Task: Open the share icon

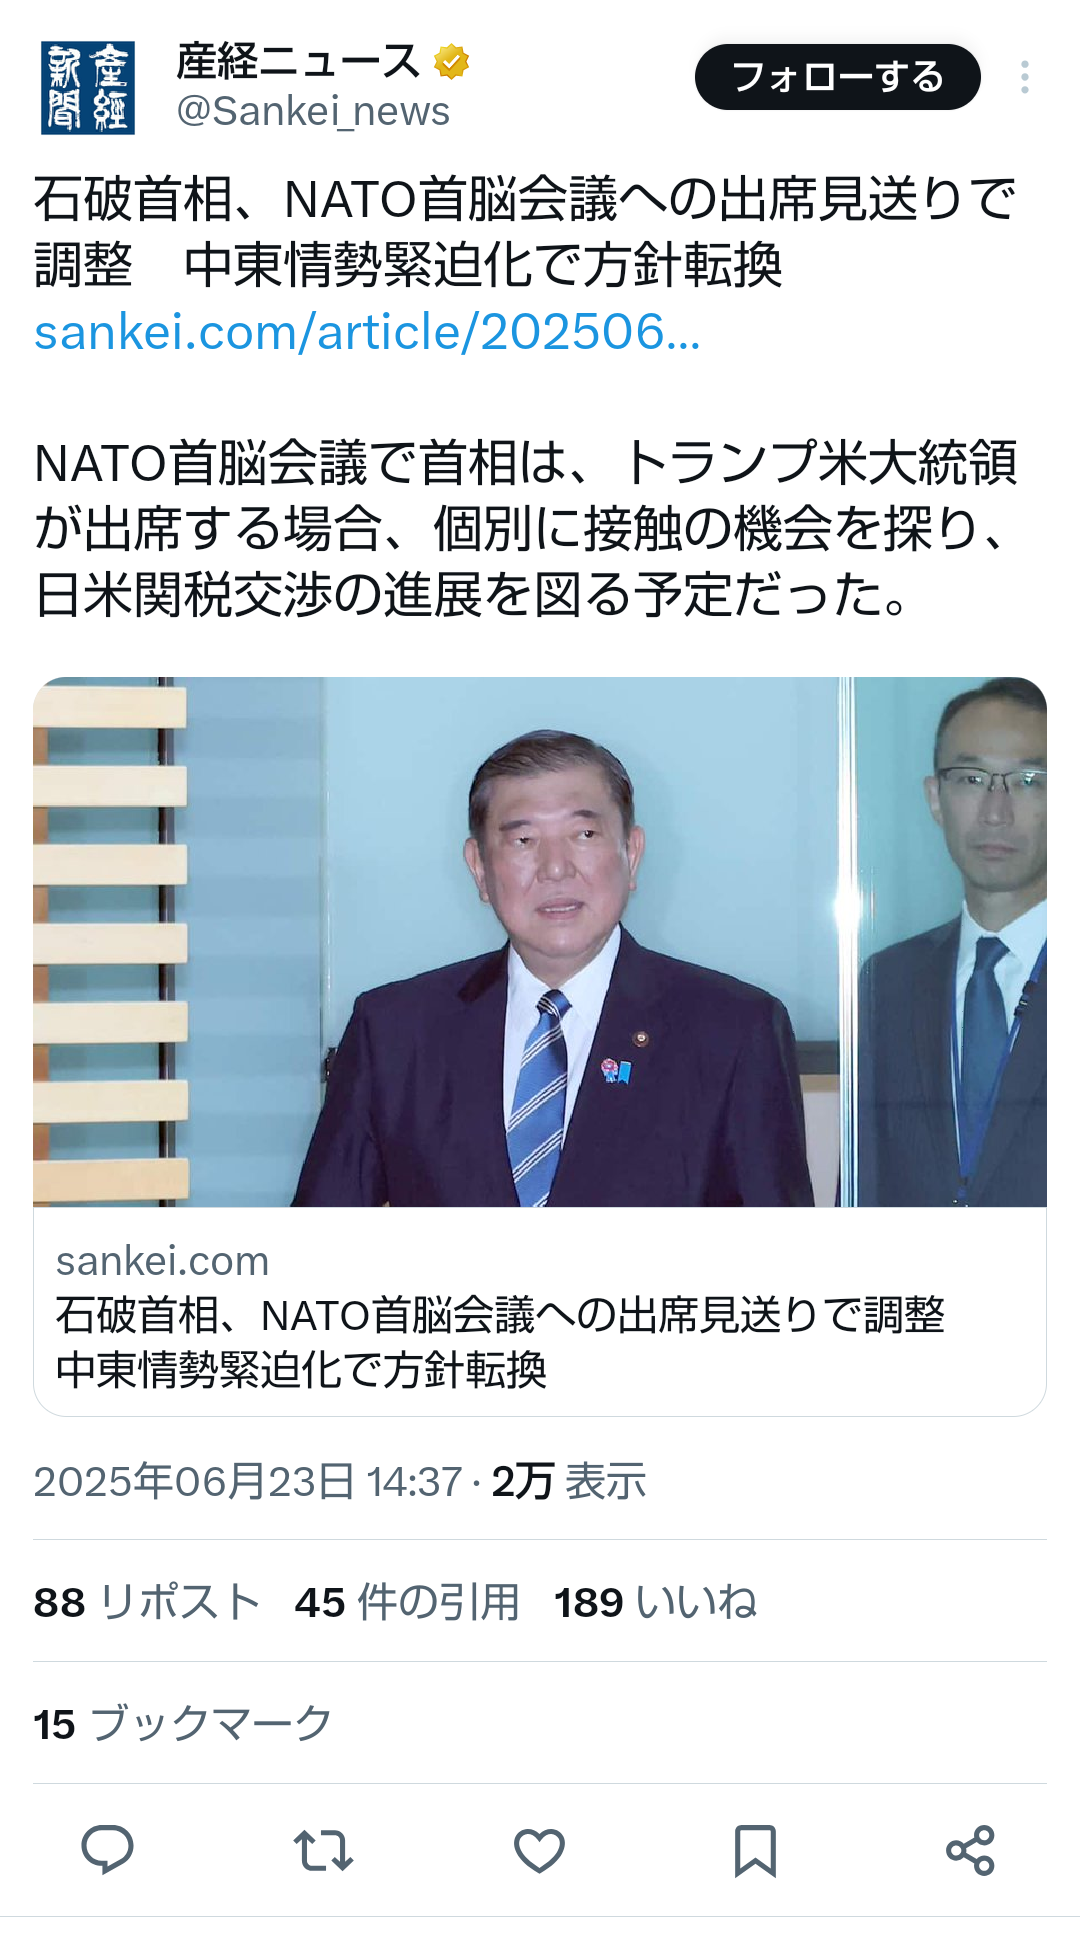Action: click(970, 1850)
